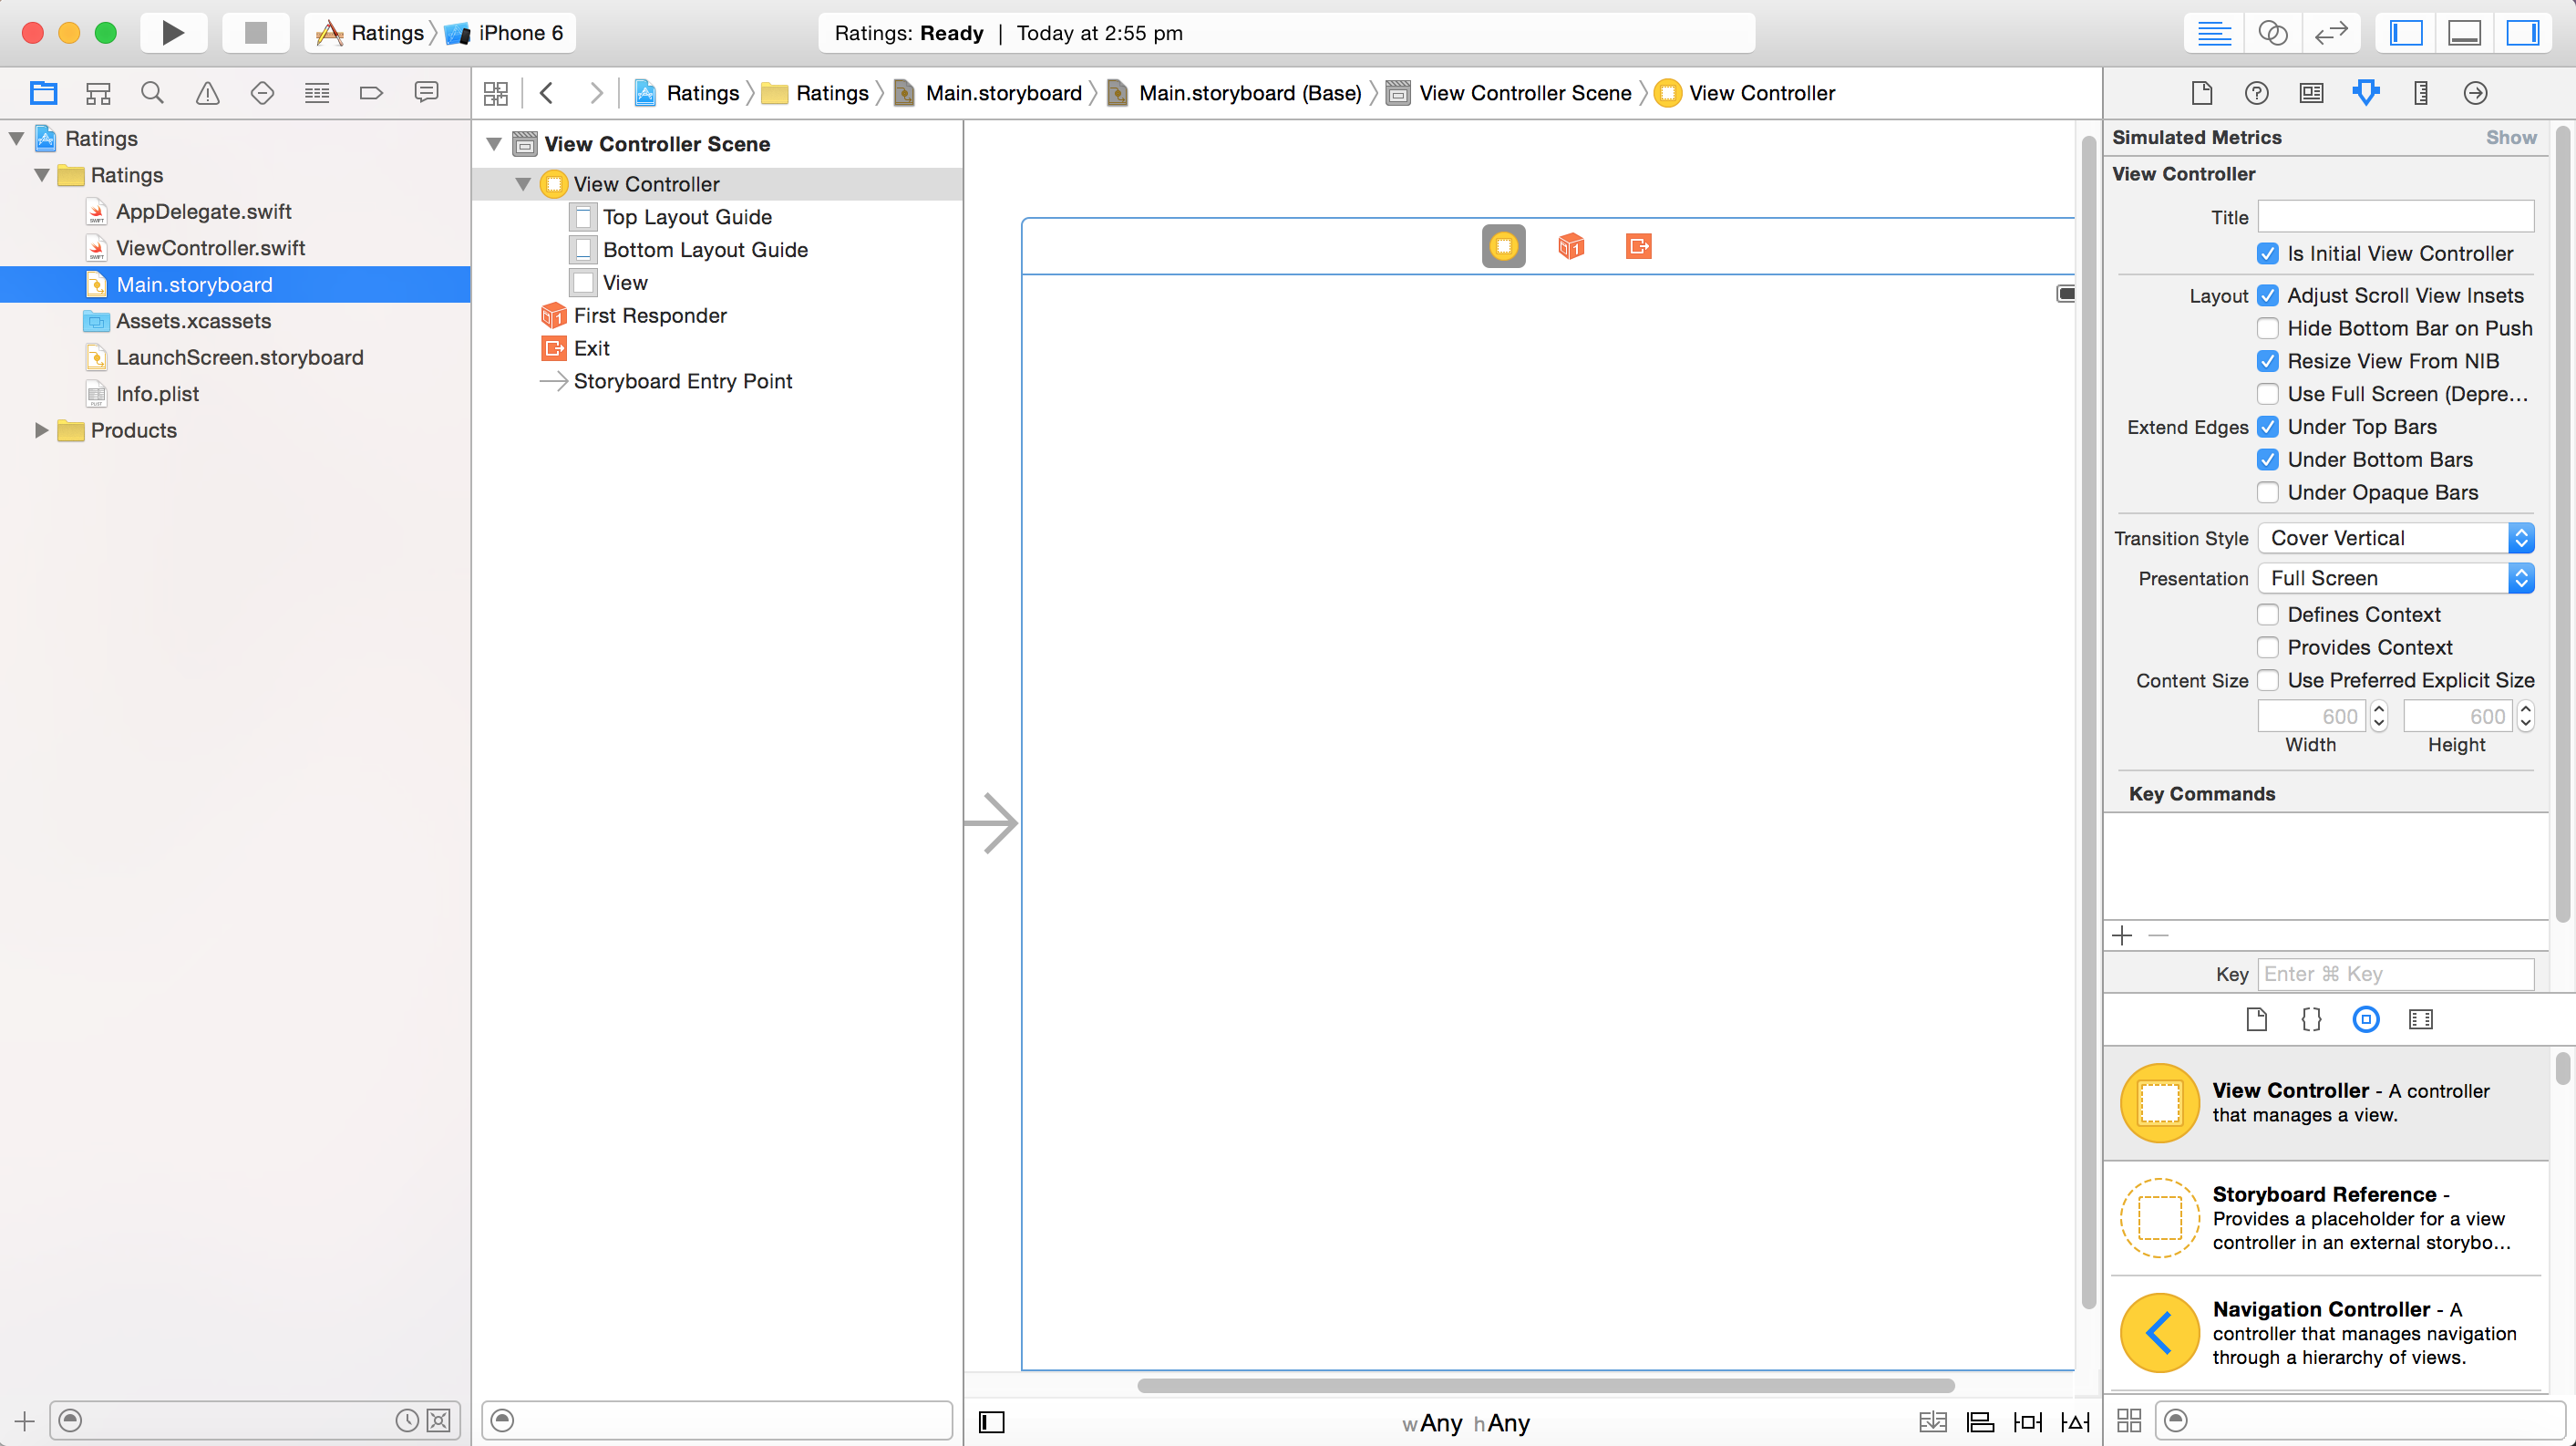Open the Find navigator
The image size is (2576, 1446).
pyautogui.click(x=152, y=93)
